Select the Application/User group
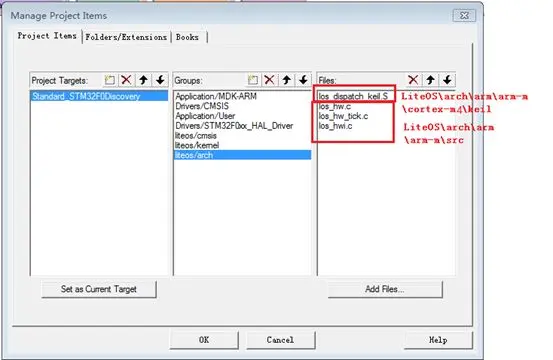553x360 pixels. (242, 116)
